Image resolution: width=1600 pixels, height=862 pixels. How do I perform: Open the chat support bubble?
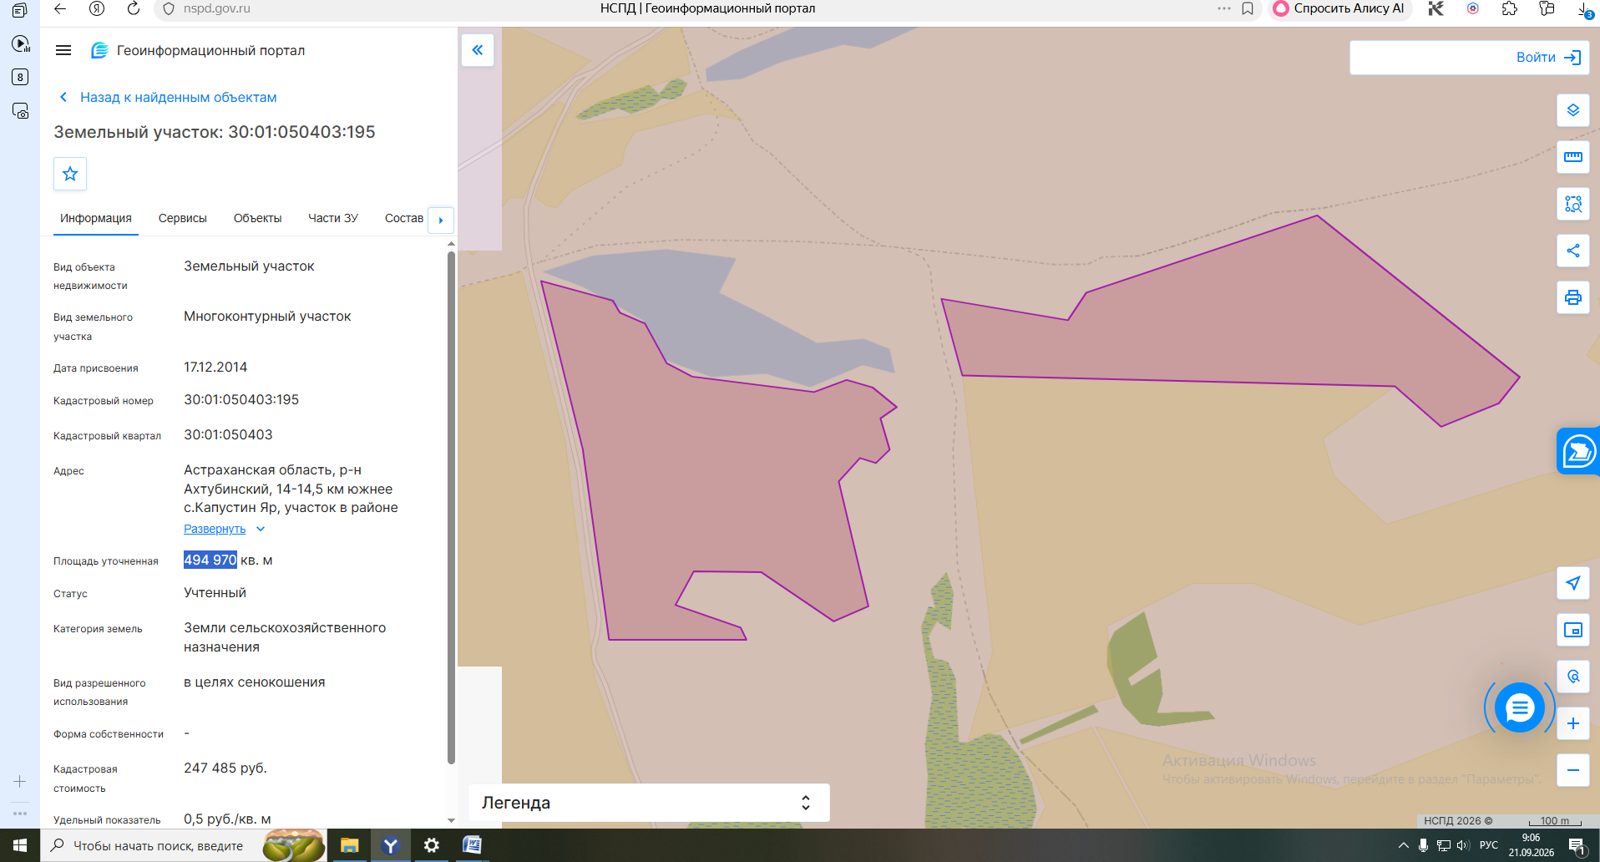point(1519,708)
